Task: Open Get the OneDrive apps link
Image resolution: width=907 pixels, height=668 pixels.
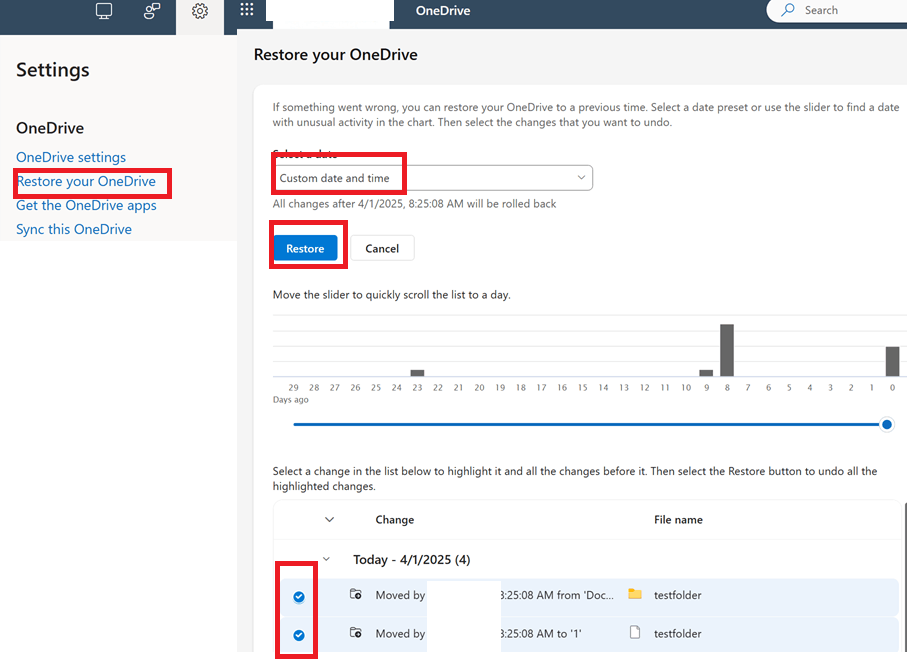Action: tap(86, 206)
